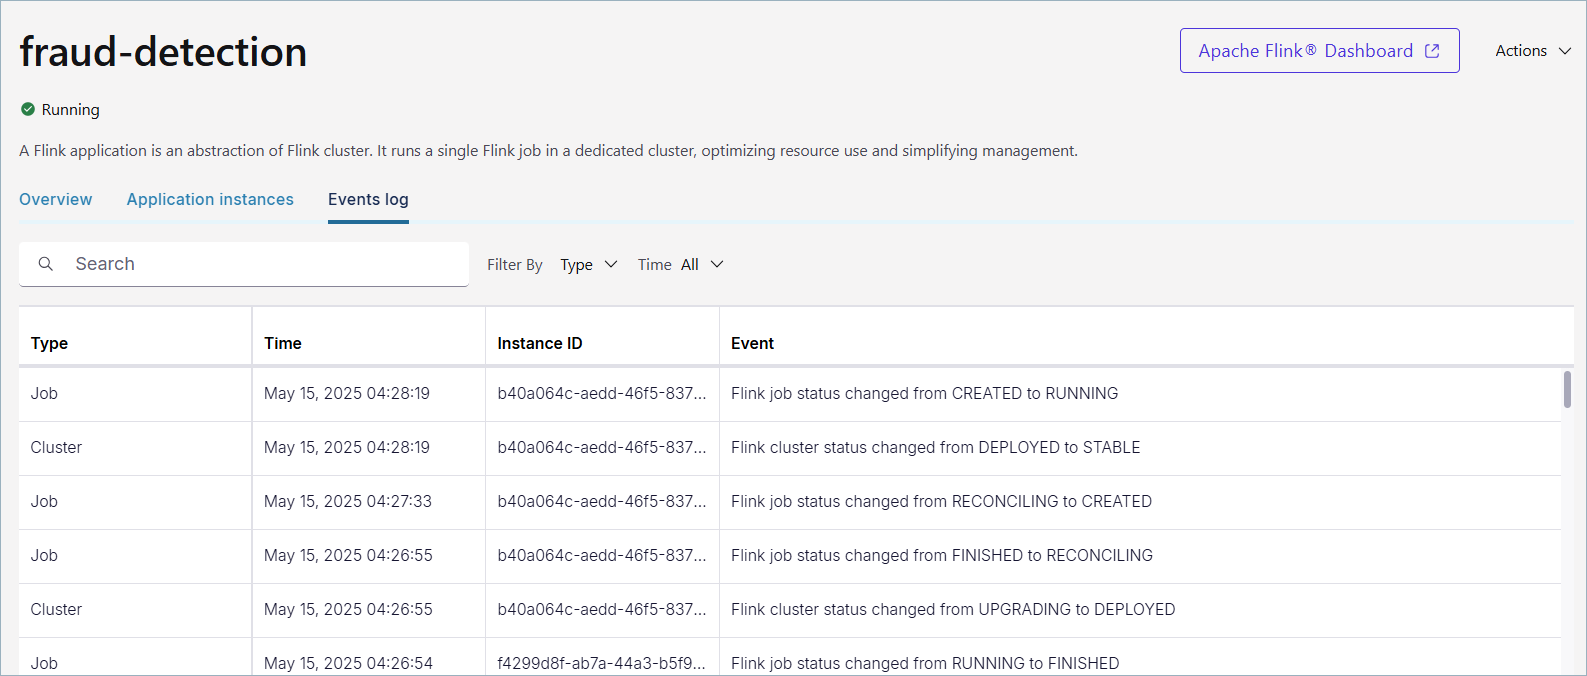Image resolution: width=1587 pixels, height=676 pixels.
Task: Open the Type filter dropdown
Action: tap(588, 265)
